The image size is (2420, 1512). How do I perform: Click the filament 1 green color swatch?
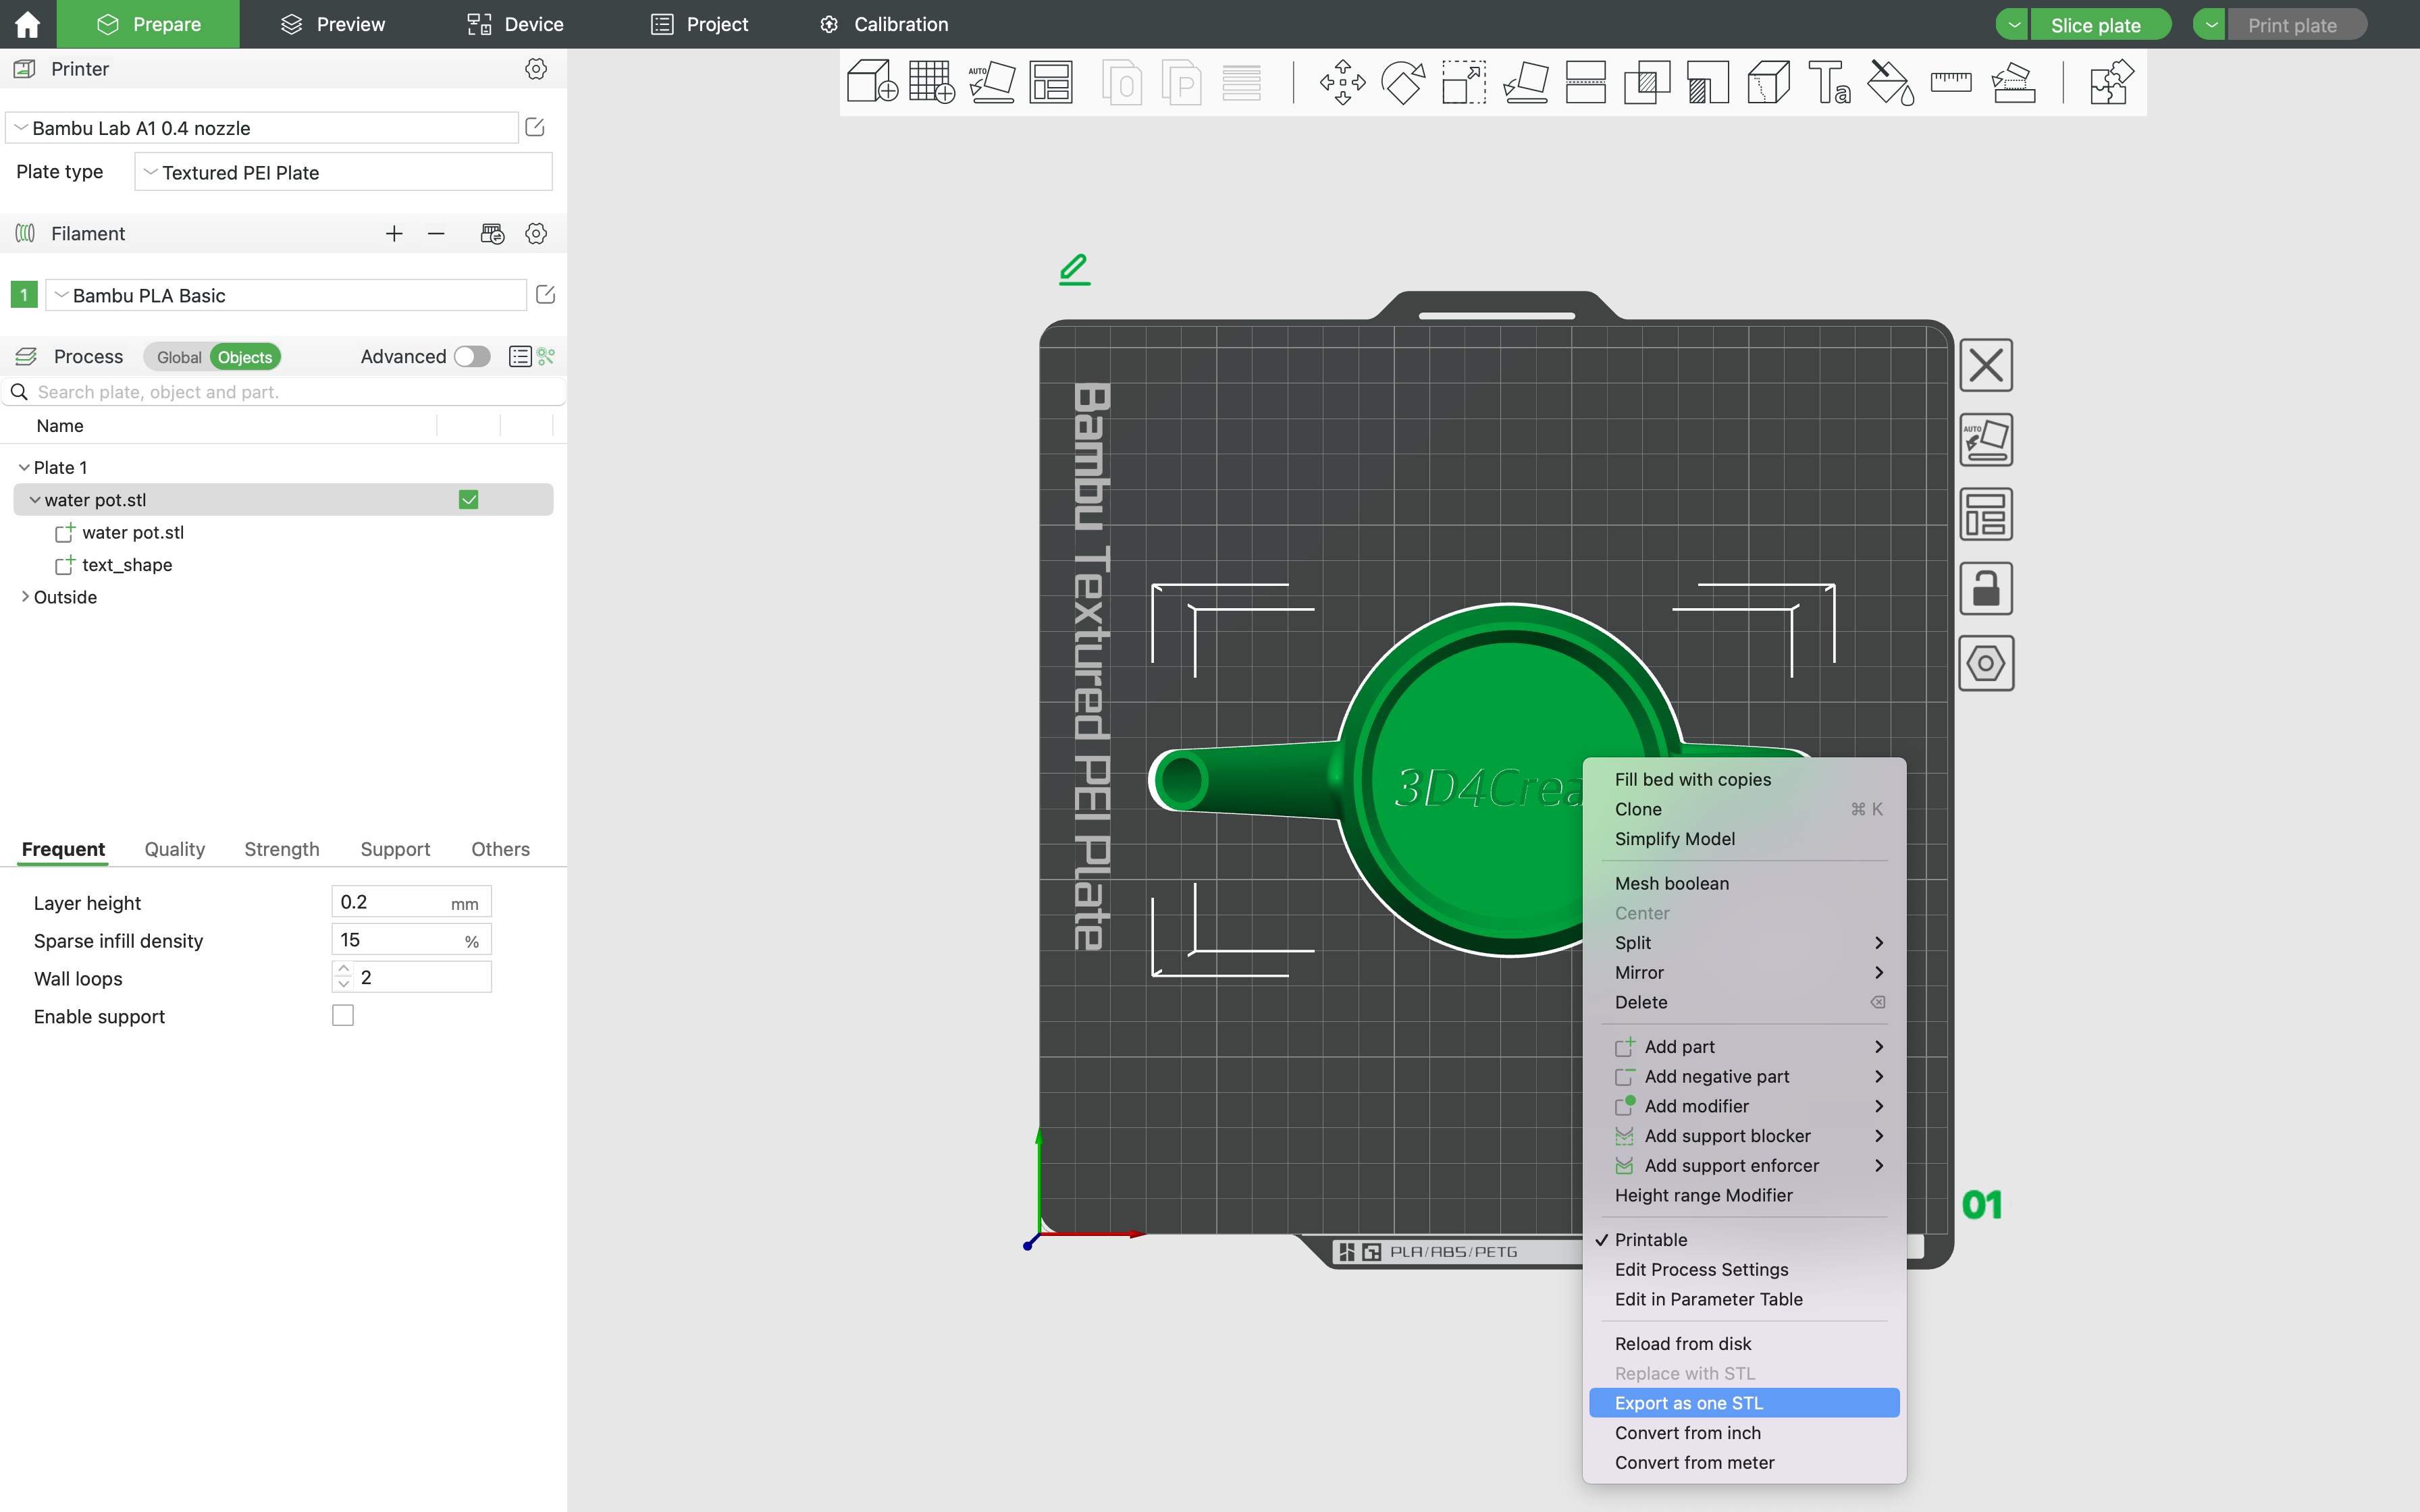[24, 295]
